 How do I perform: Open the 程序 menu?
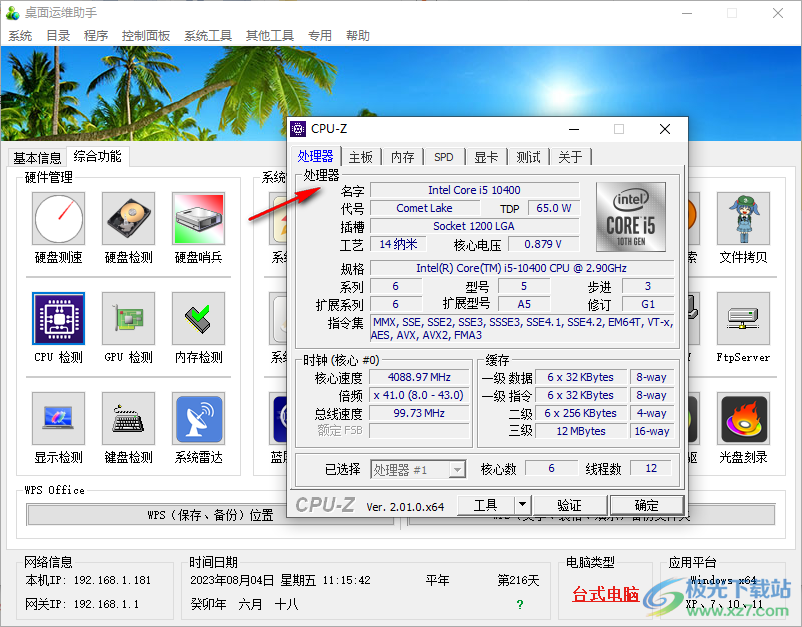pyautogui.click(x=96, y=36)
